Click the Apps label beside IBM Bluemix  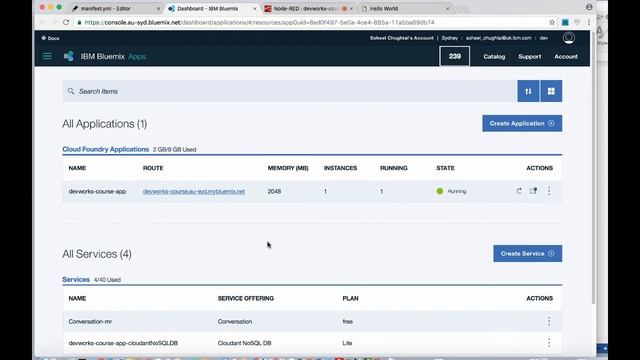tap(137, 56)
